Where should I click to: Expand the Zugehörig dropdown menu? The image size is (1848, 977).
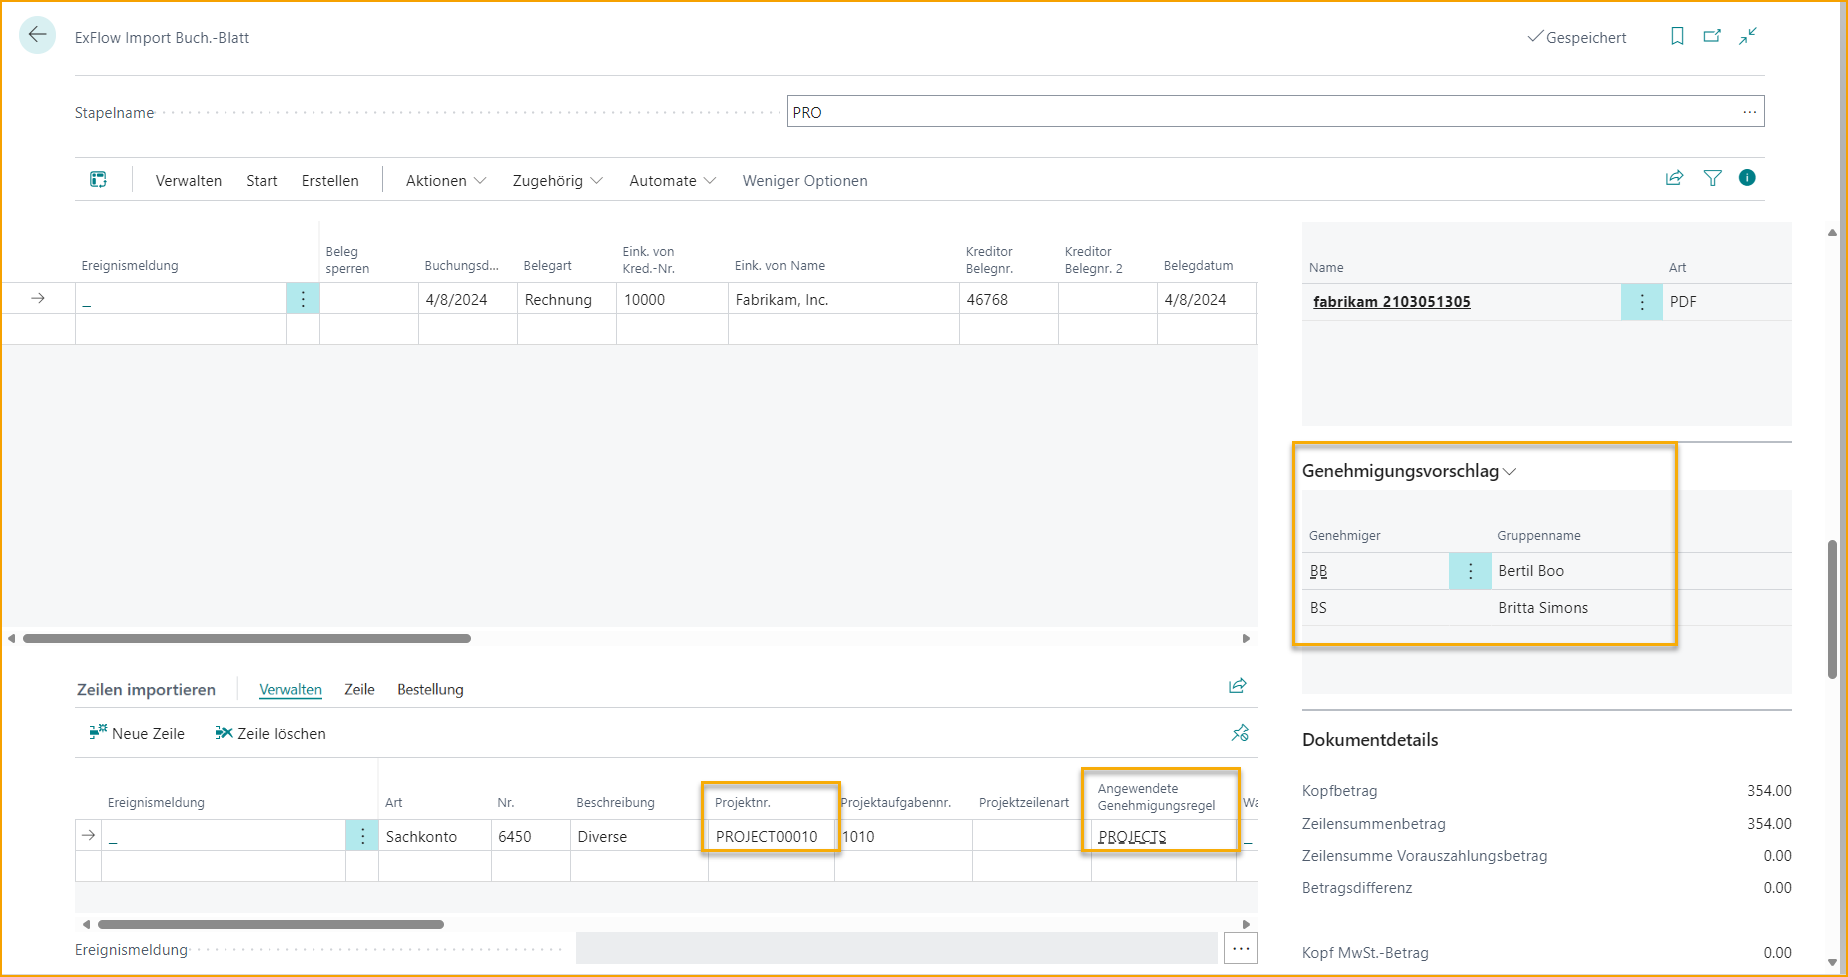click(x=558, y=180)
